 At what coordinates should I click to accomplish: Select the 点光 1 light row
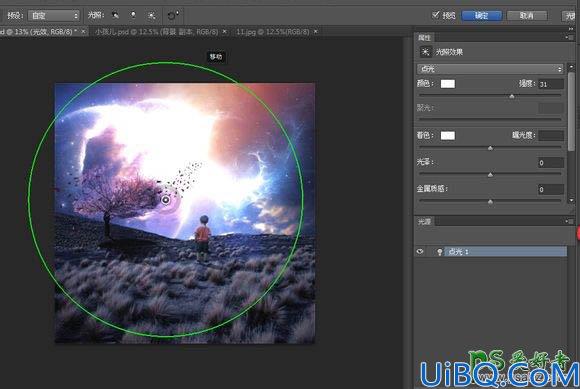pos(490,252)
